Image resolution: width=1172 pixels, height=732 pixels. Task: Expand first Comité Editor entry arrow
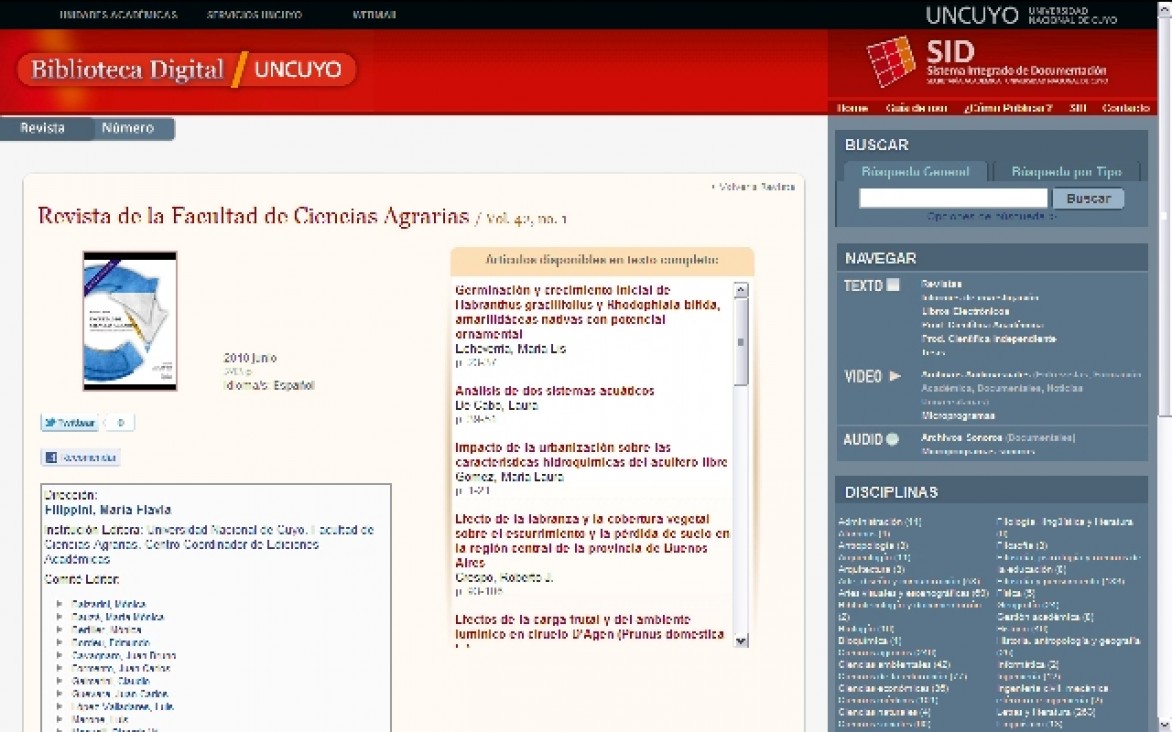pos(59,603)
